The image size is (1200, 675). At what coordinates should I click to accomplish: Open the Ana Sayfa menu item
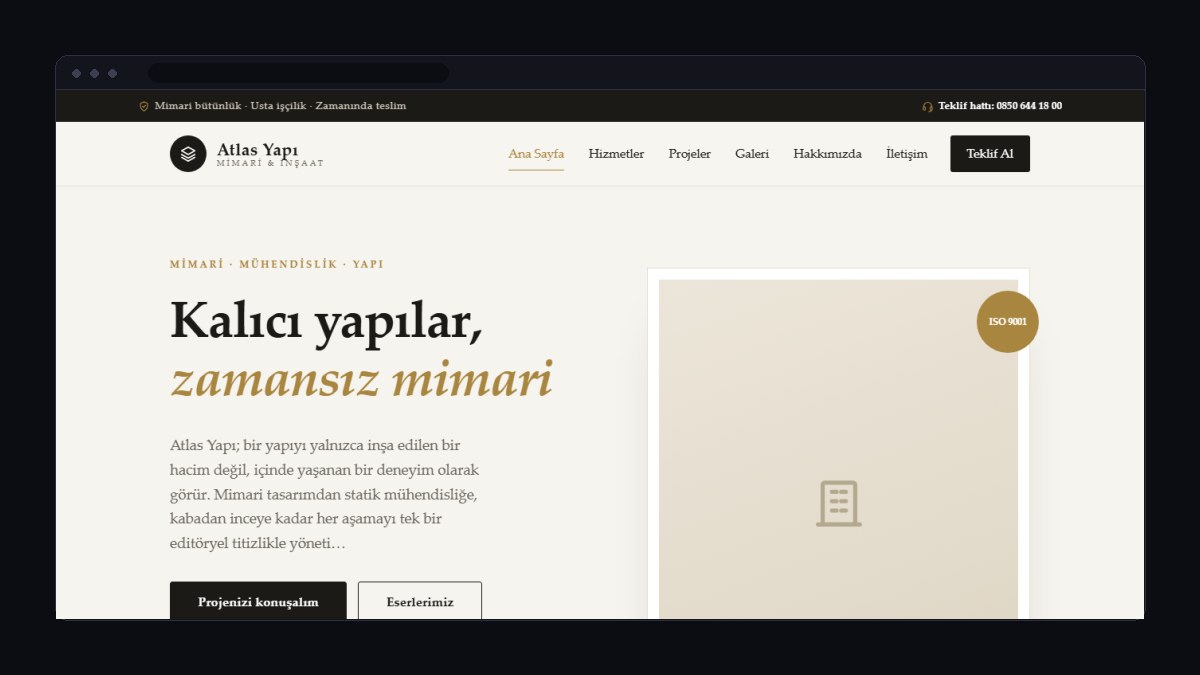click(x=536, y=154)
